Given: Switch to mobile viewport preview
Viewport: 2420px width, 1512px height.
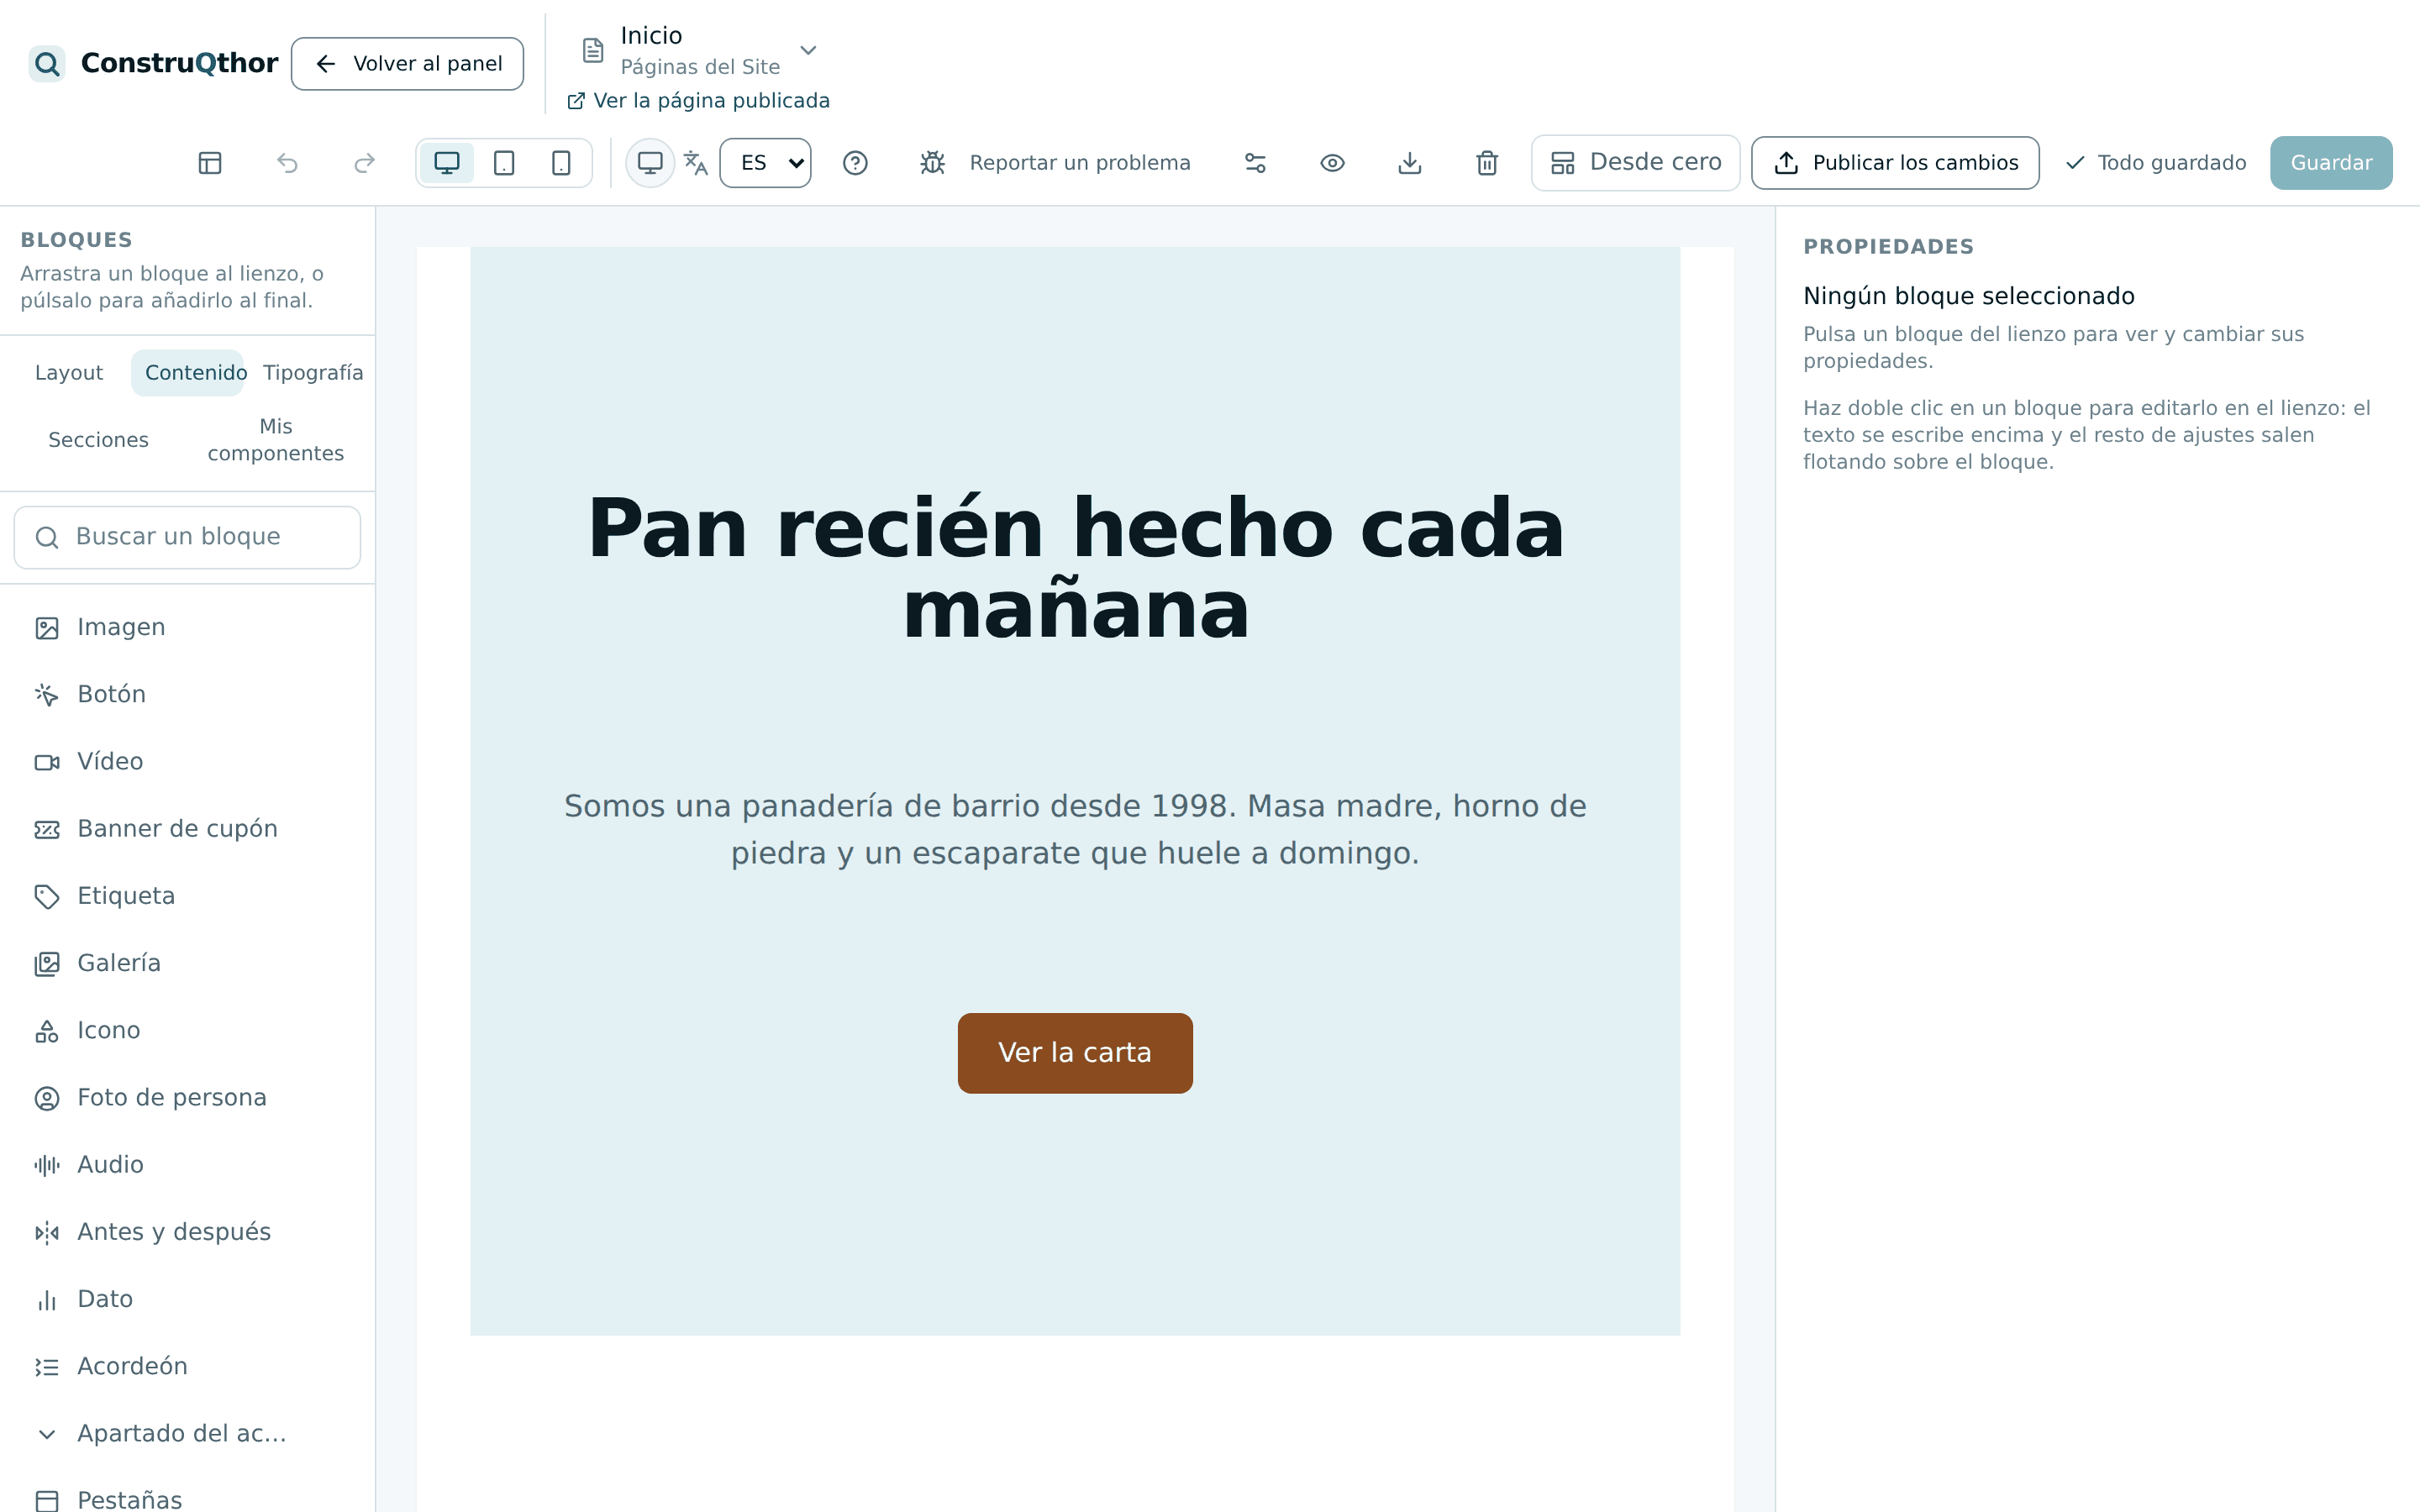Looking at the screenshot, I should 561,163.
